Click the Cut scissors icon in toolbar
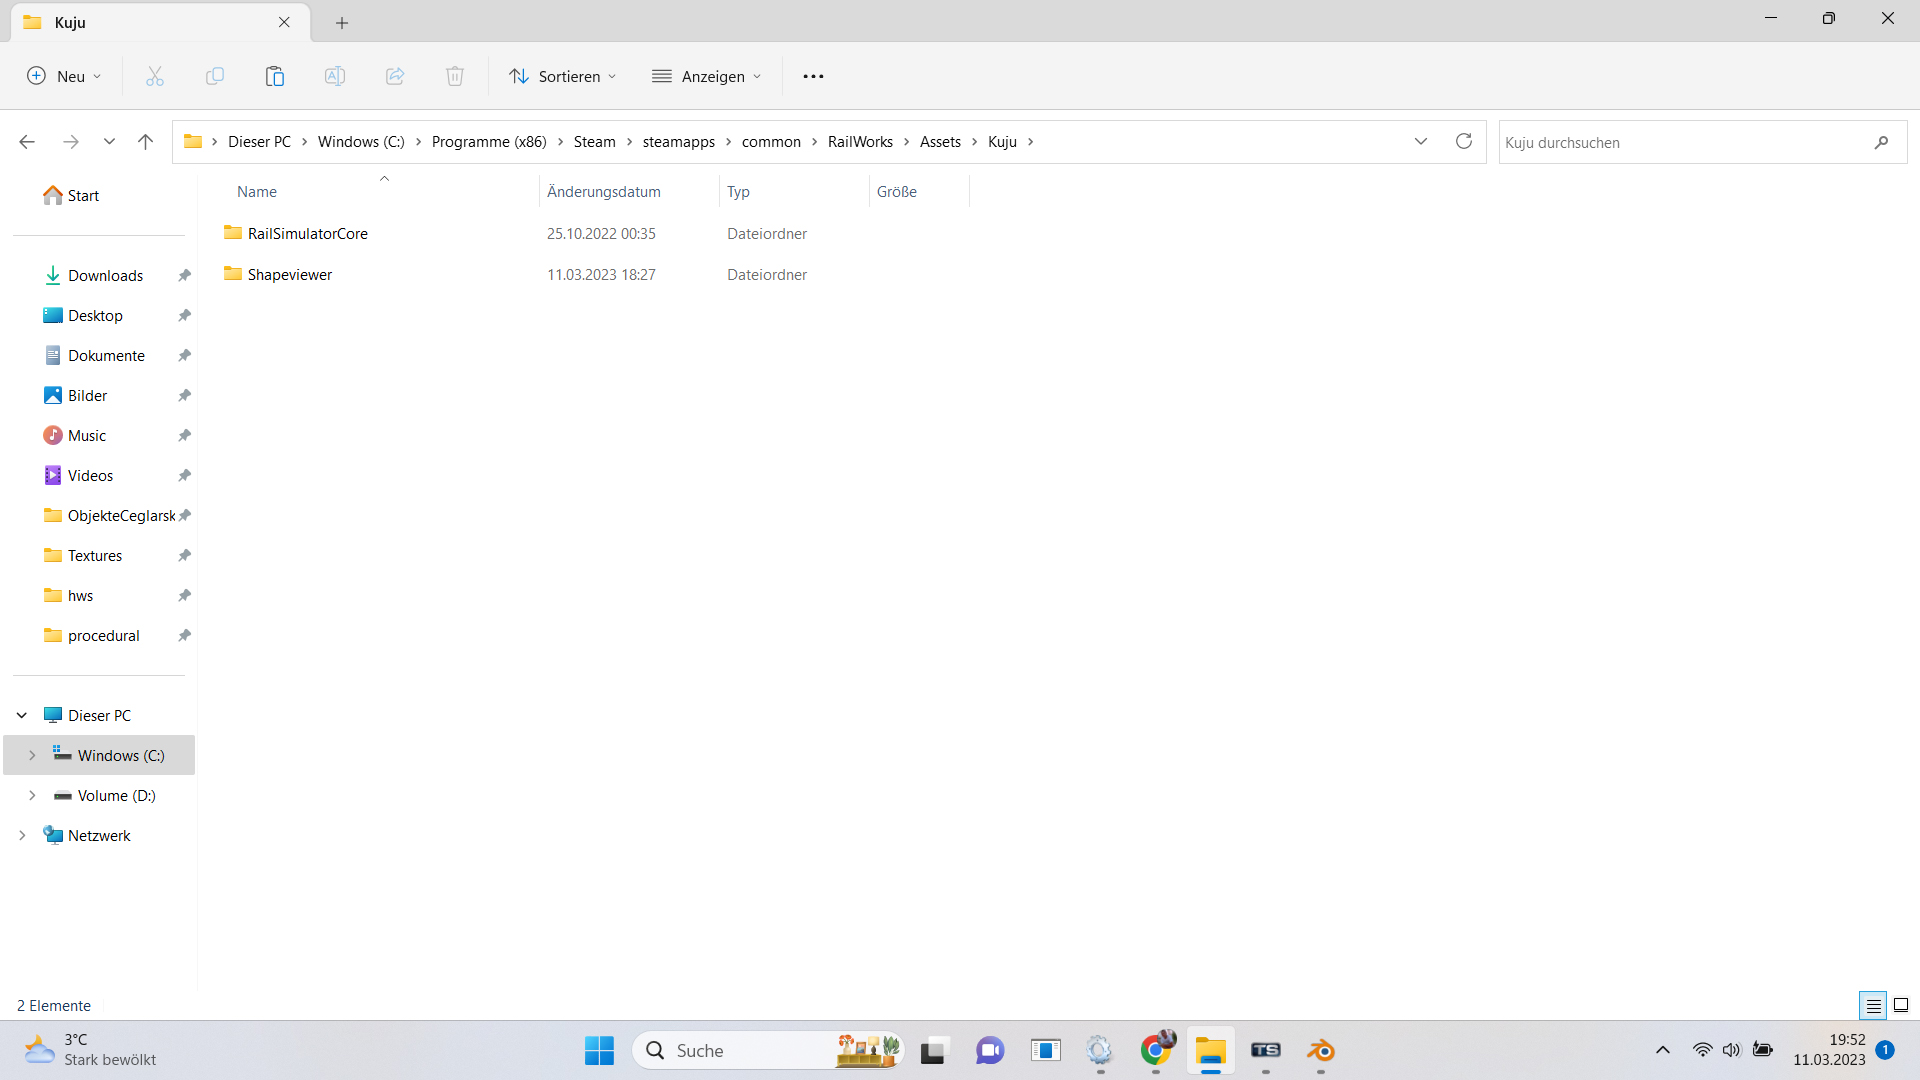 (x=155, y=76)
